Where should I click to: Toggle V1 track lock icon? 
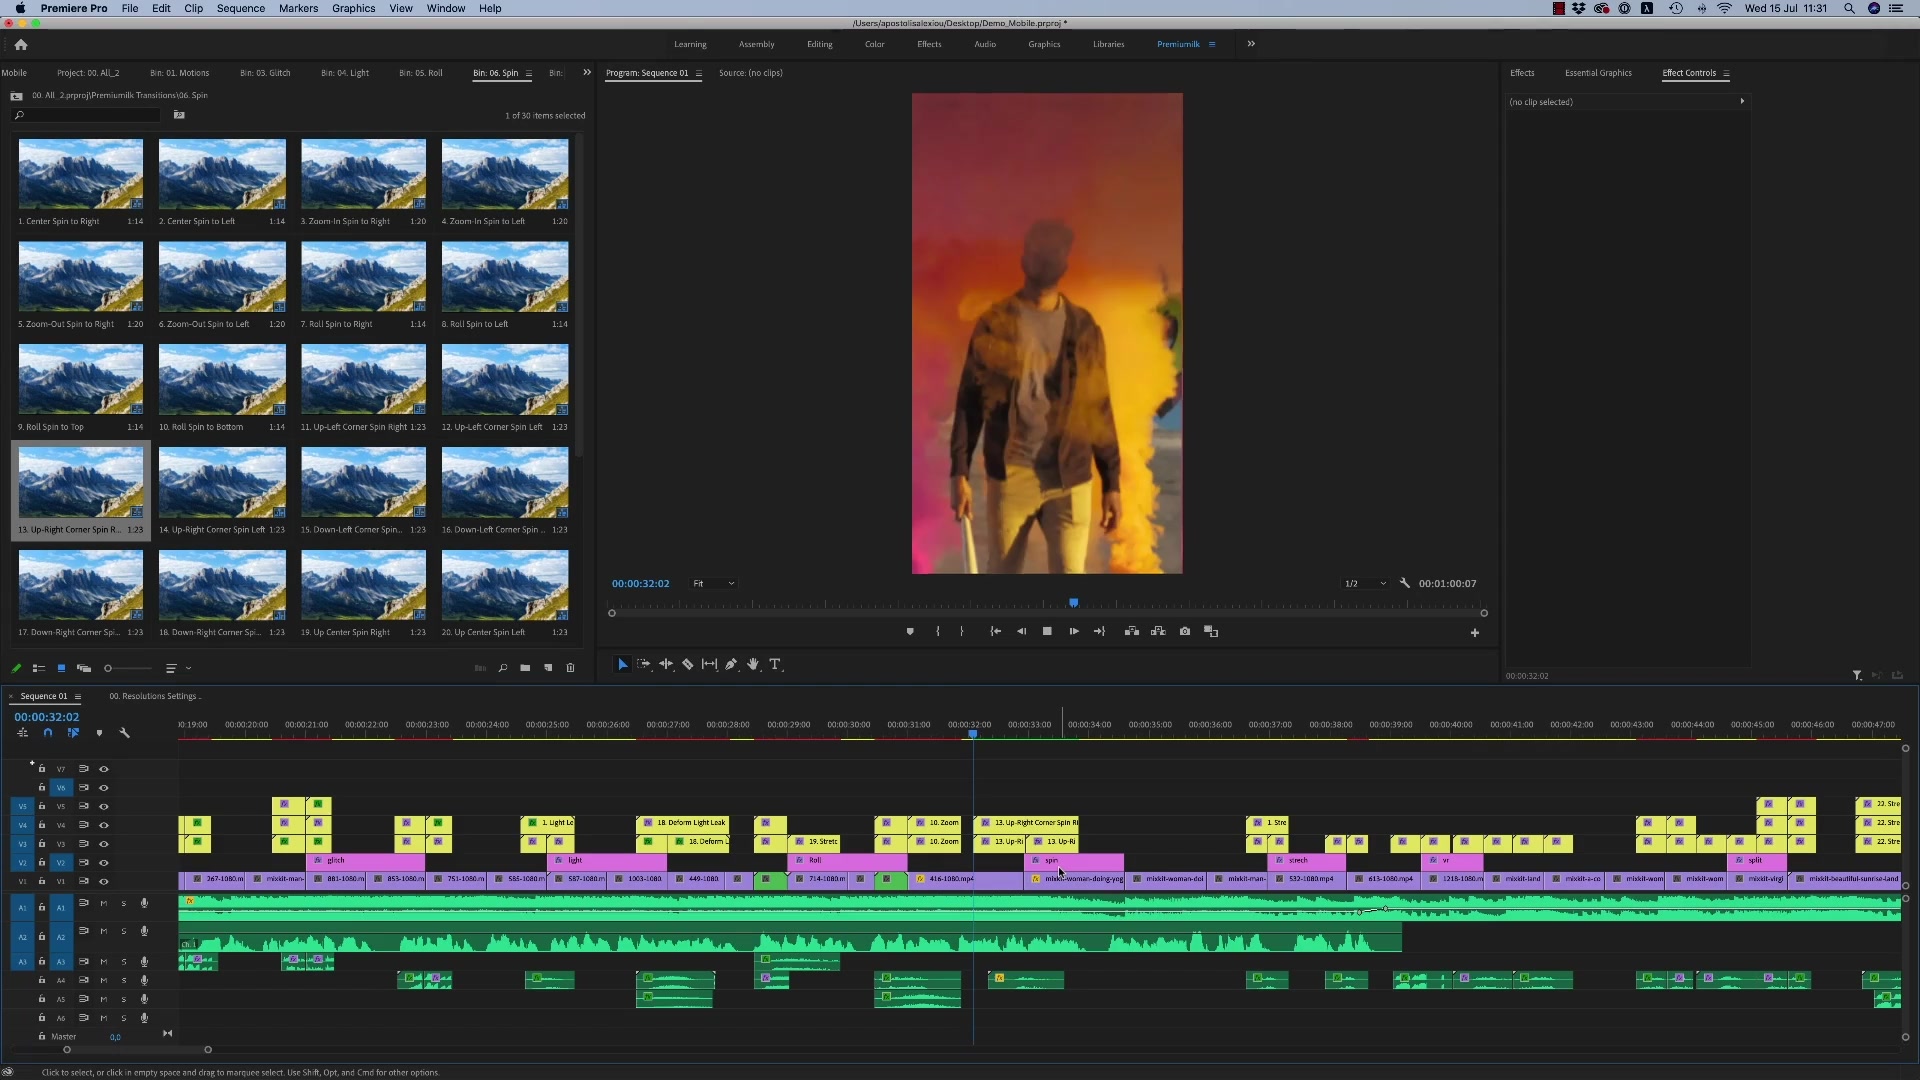(x=41, y=880)
